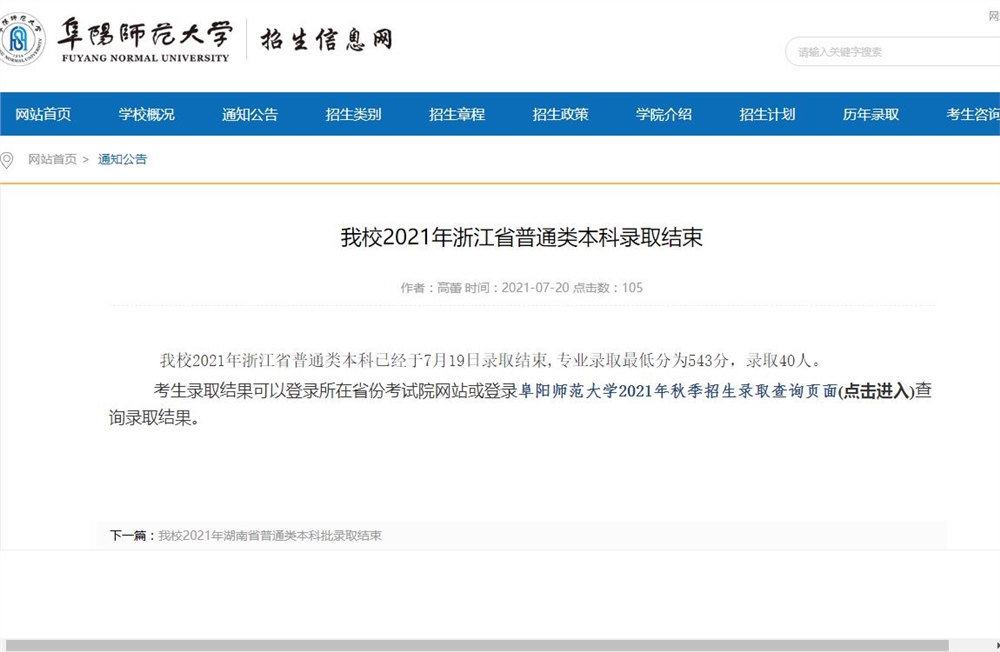Click the paragraph mentioning 最低分为543分
1000x652 pixels.
[x=490, y=360]
